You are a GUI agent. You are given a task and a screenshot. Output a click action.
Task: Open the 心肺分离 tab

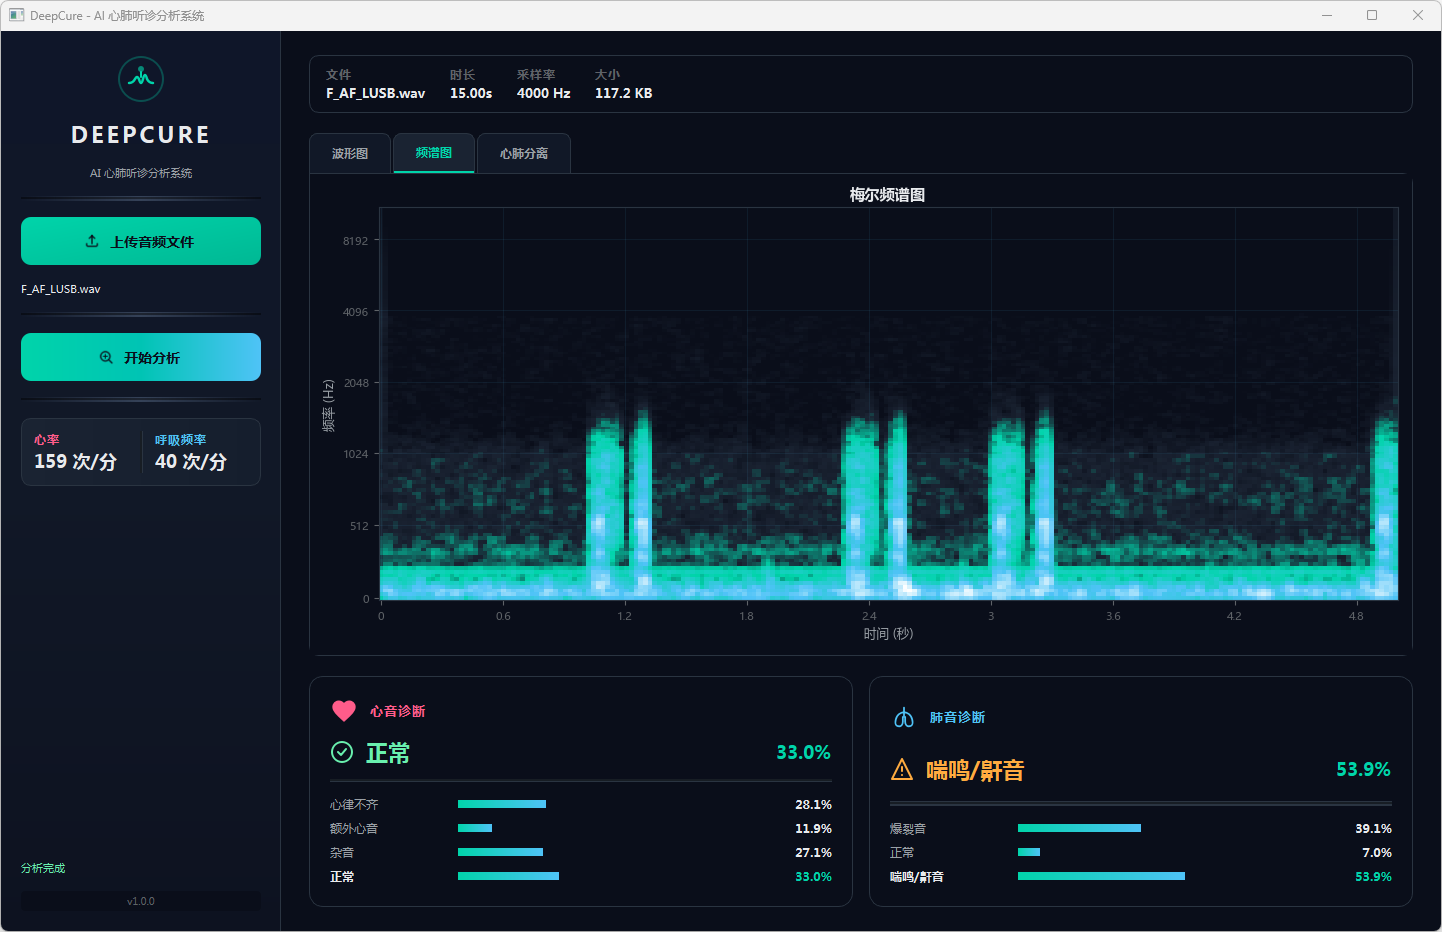524,154
